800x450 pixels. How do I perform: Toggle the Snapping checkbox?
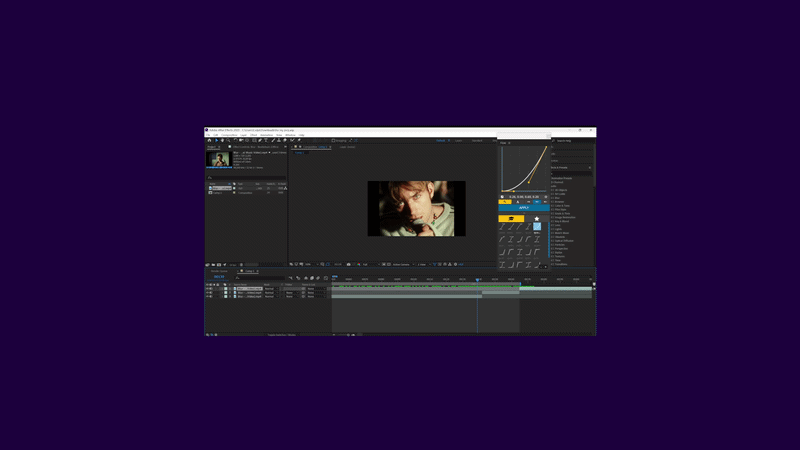point(333,140)
